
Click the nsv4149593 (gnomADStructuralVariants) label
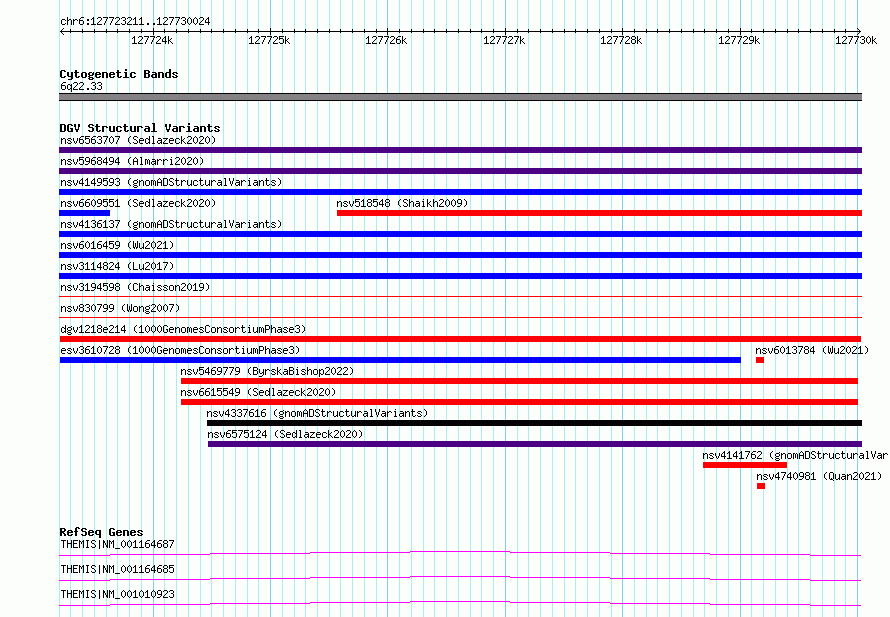tap(171, 182)
